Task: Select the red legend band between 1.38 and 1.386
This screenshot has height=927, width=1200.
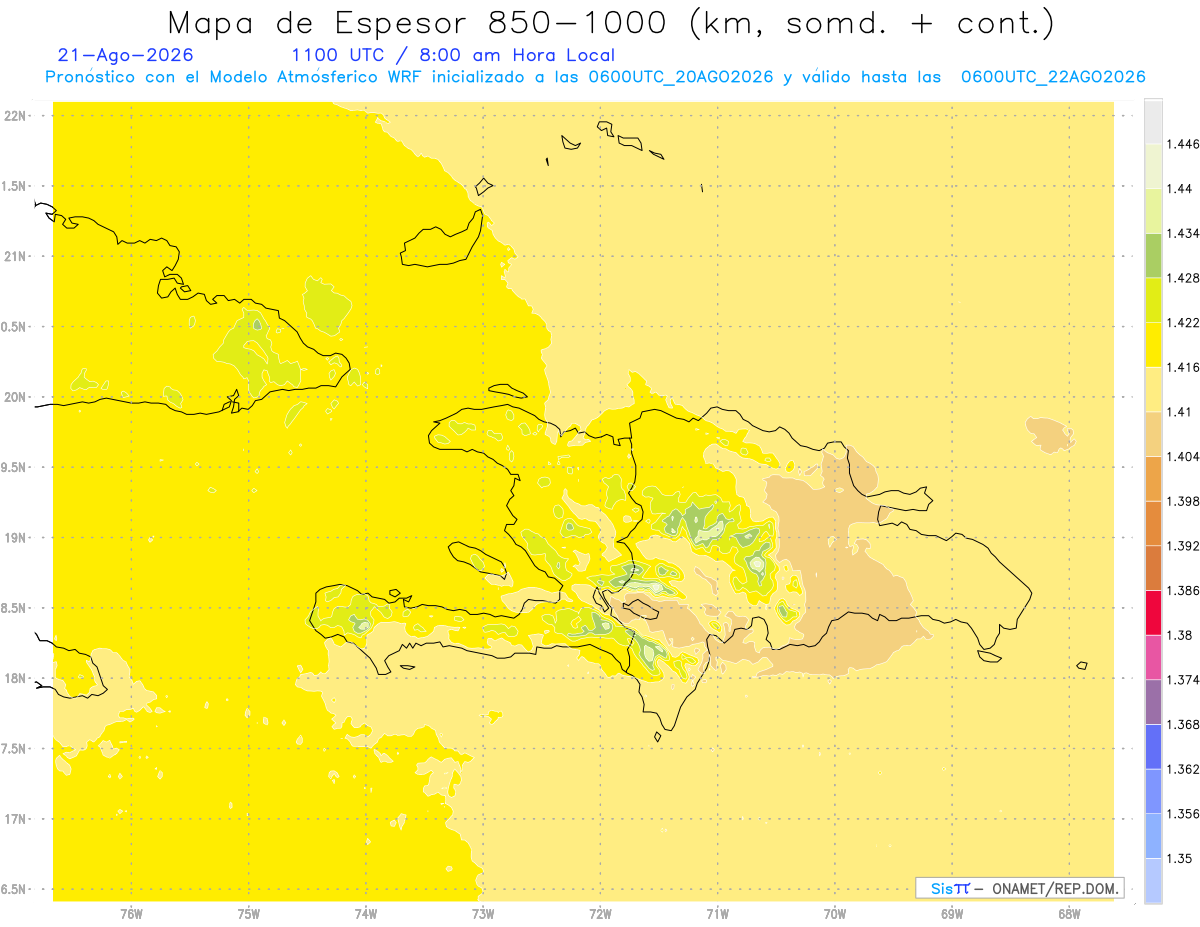Action: 1153,613
